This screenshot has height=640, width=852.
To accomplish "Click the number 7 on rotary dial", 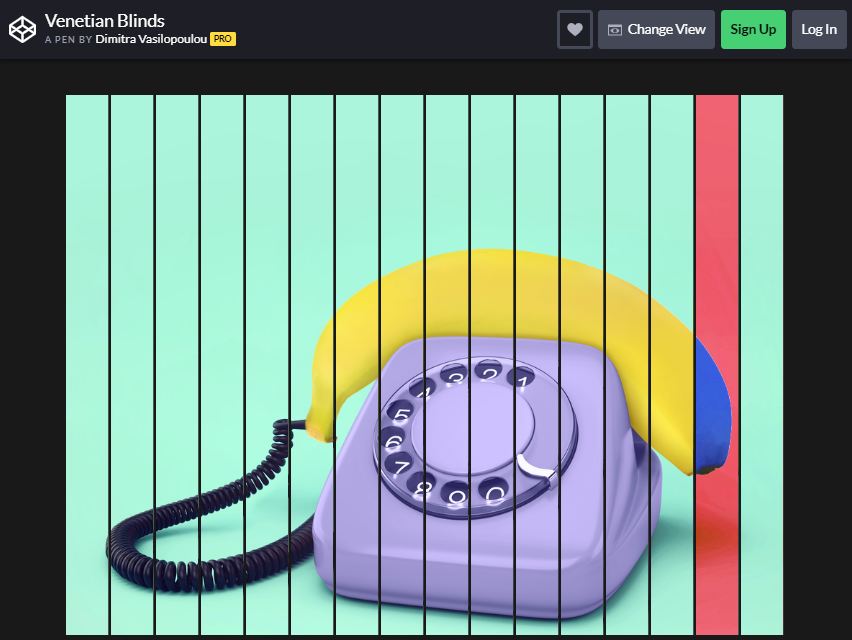I will click(x=401, y=466).
